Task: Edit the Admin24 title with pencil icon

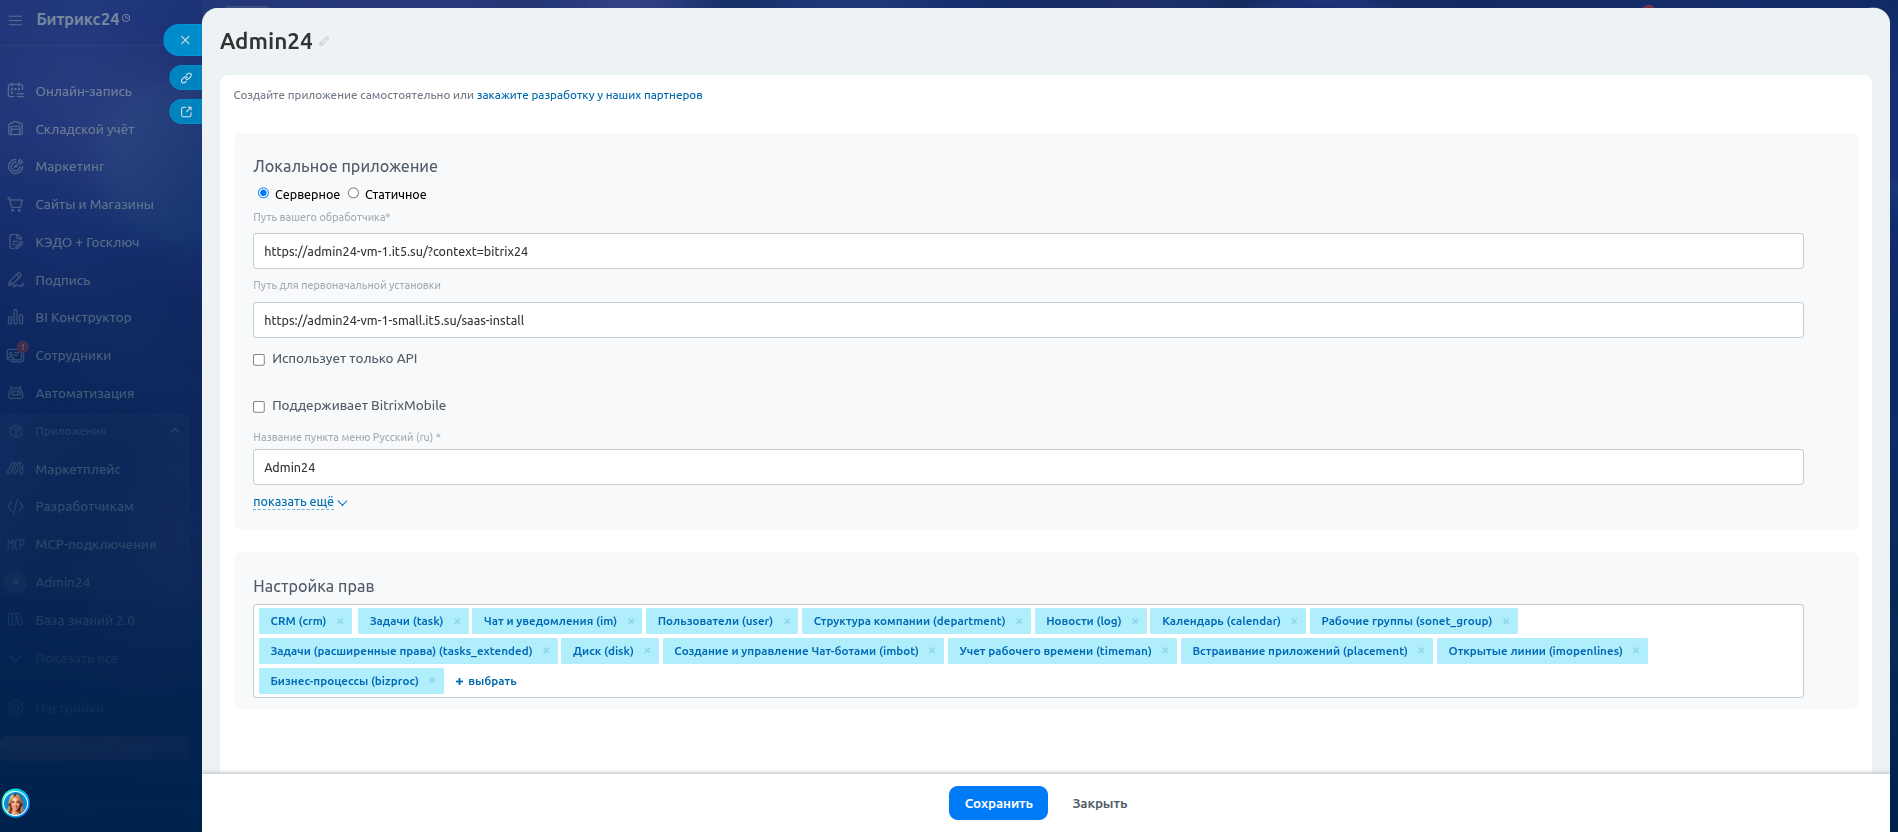Action: point(324,41)
